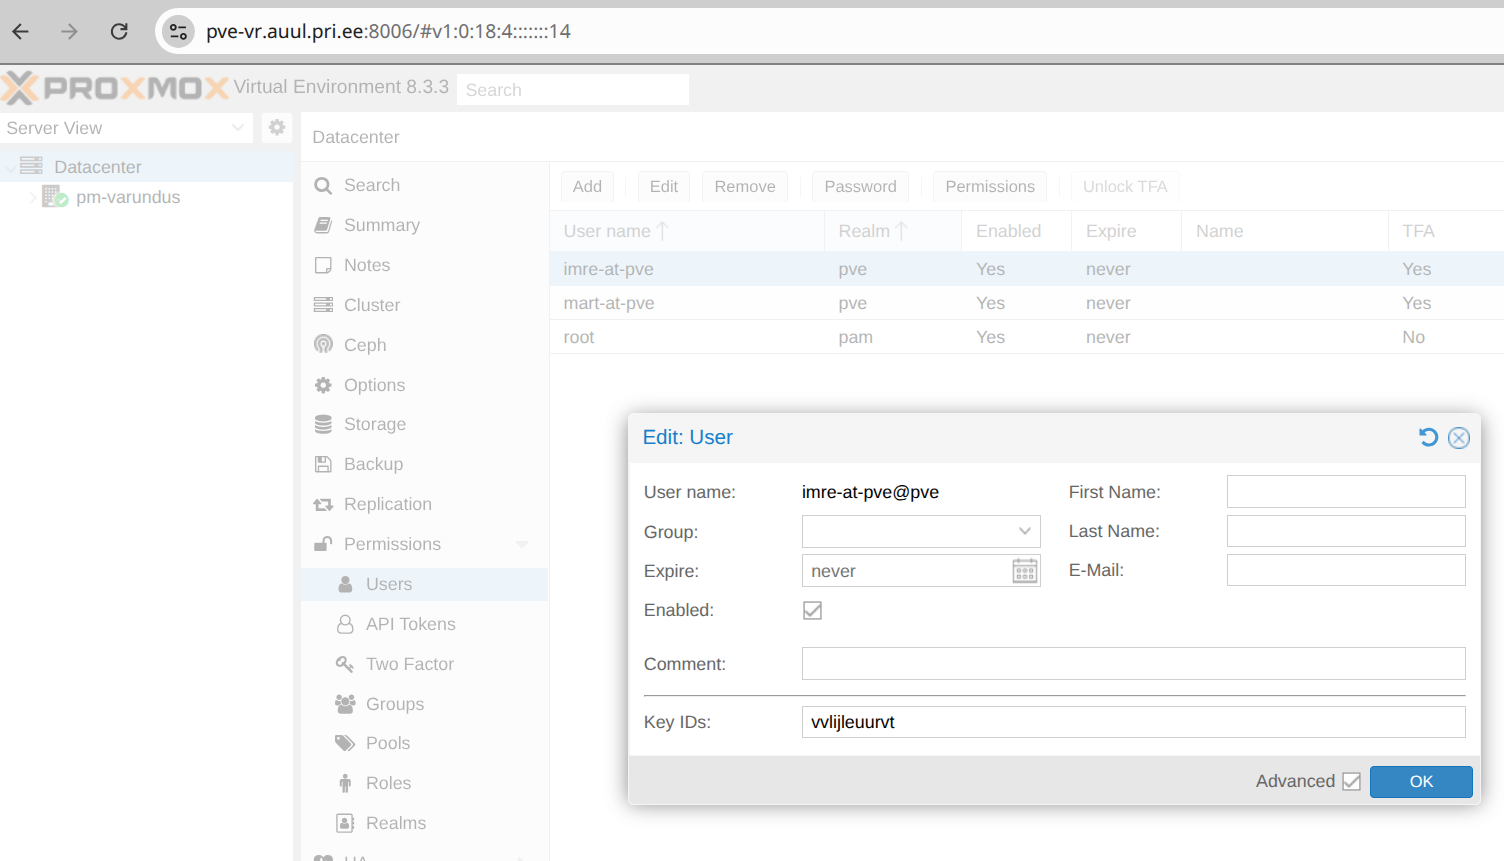
Task: Click the reset icon in Edit User dialog
Action: pyautogui.click(x=1428, y=437)
